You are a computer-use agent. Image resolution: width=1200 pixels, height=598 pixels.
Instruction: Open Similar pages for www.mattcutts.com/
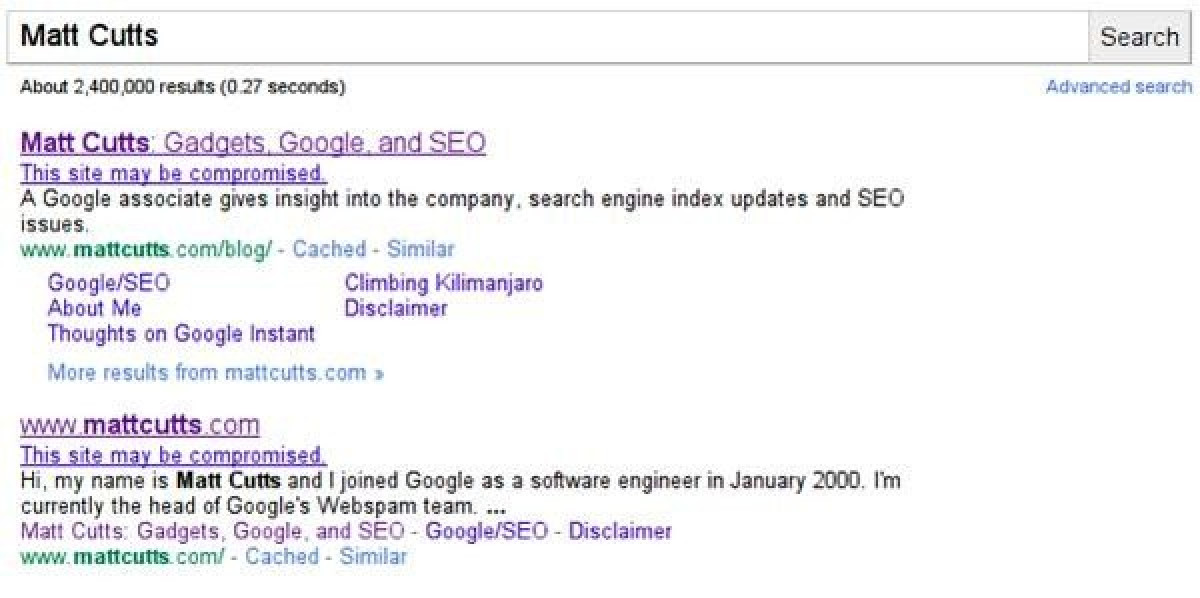pos(373,557)
